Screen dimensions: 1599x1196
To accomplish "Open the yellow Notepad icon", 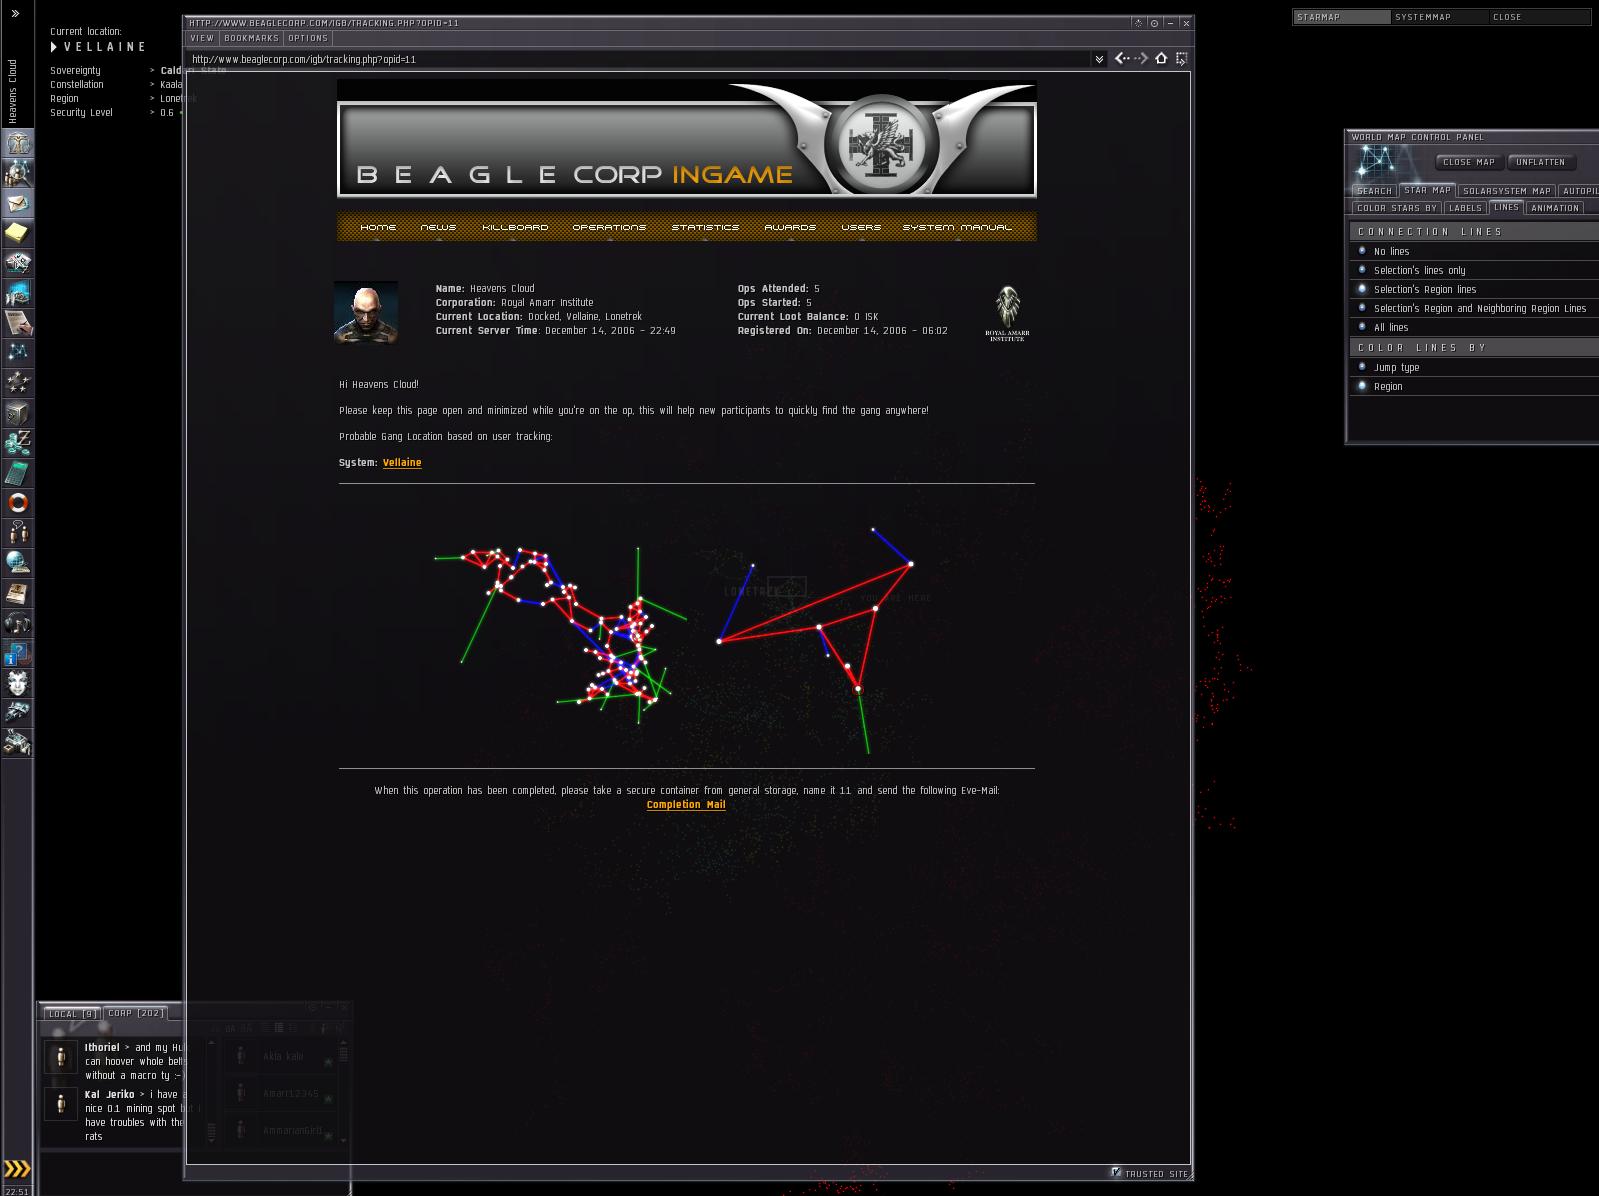I will (18, 233).
